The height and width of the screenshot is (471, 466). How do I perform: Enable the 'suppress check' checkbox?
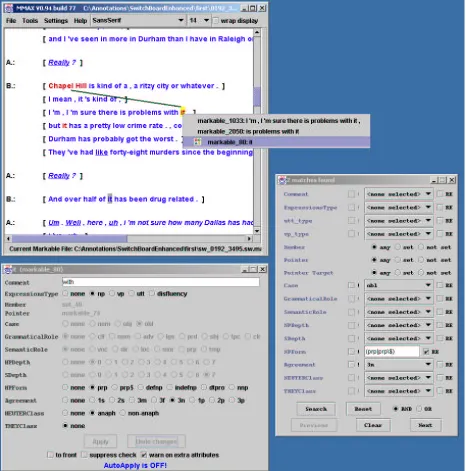(84, 455)
